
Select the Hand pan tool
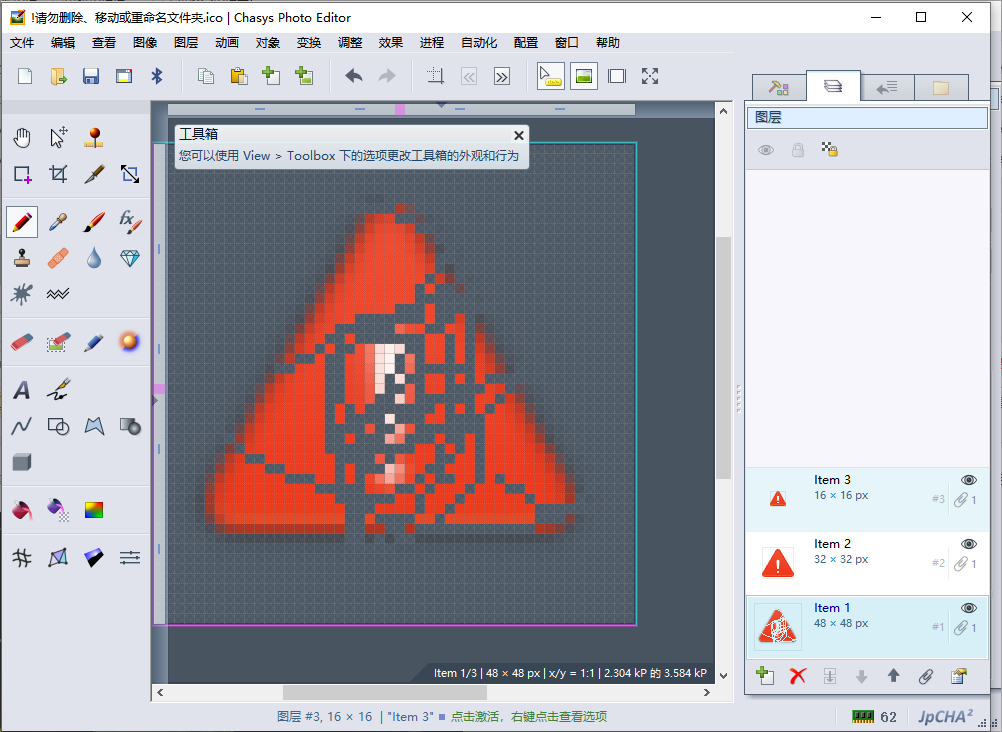click(21, 136)
